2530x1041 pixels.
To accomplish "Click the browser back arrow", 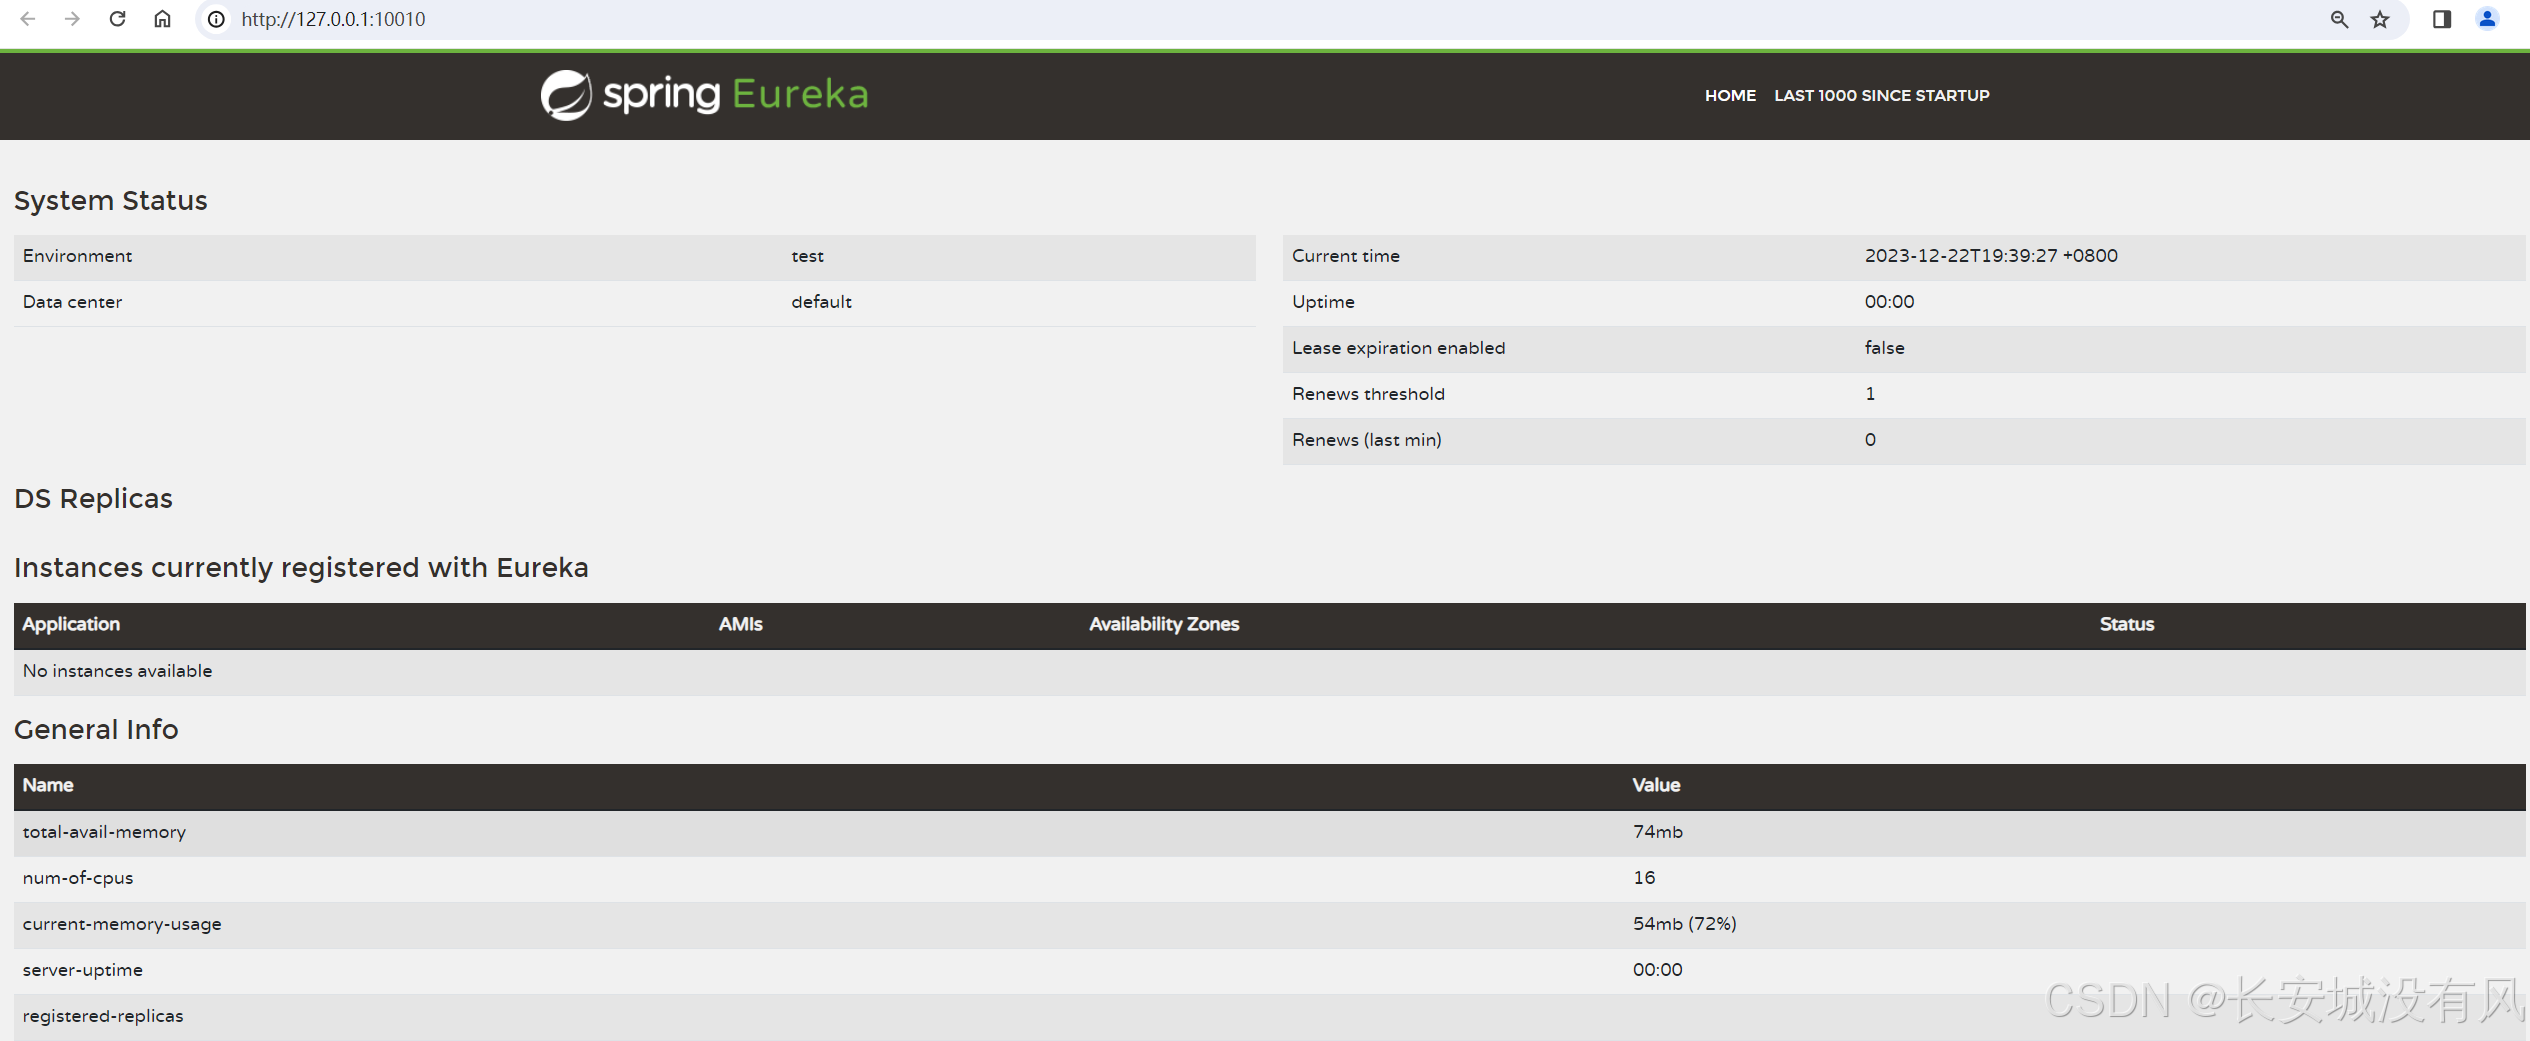I will [x=28, y=19].
